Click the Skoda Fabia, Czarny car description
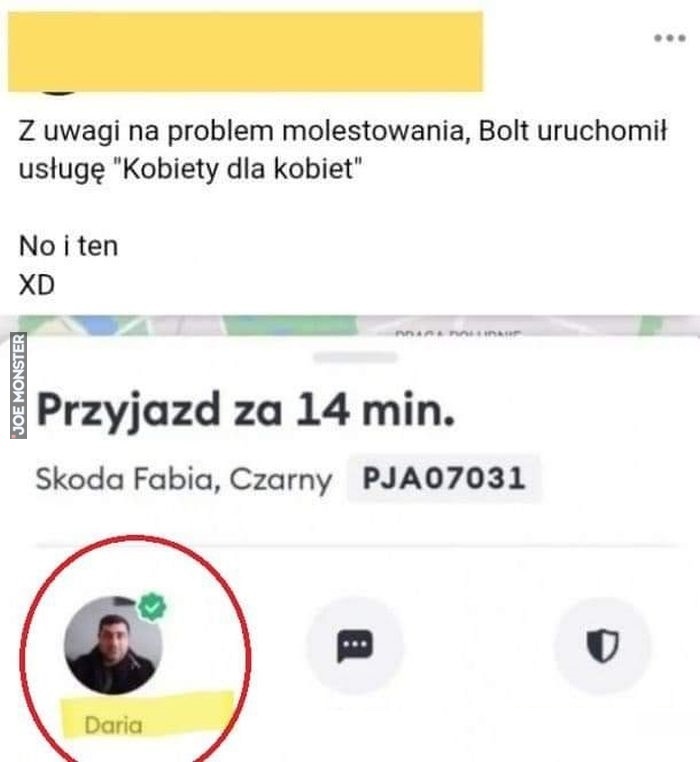Viewport: 700px width, 762px height. tap(184, 479)
